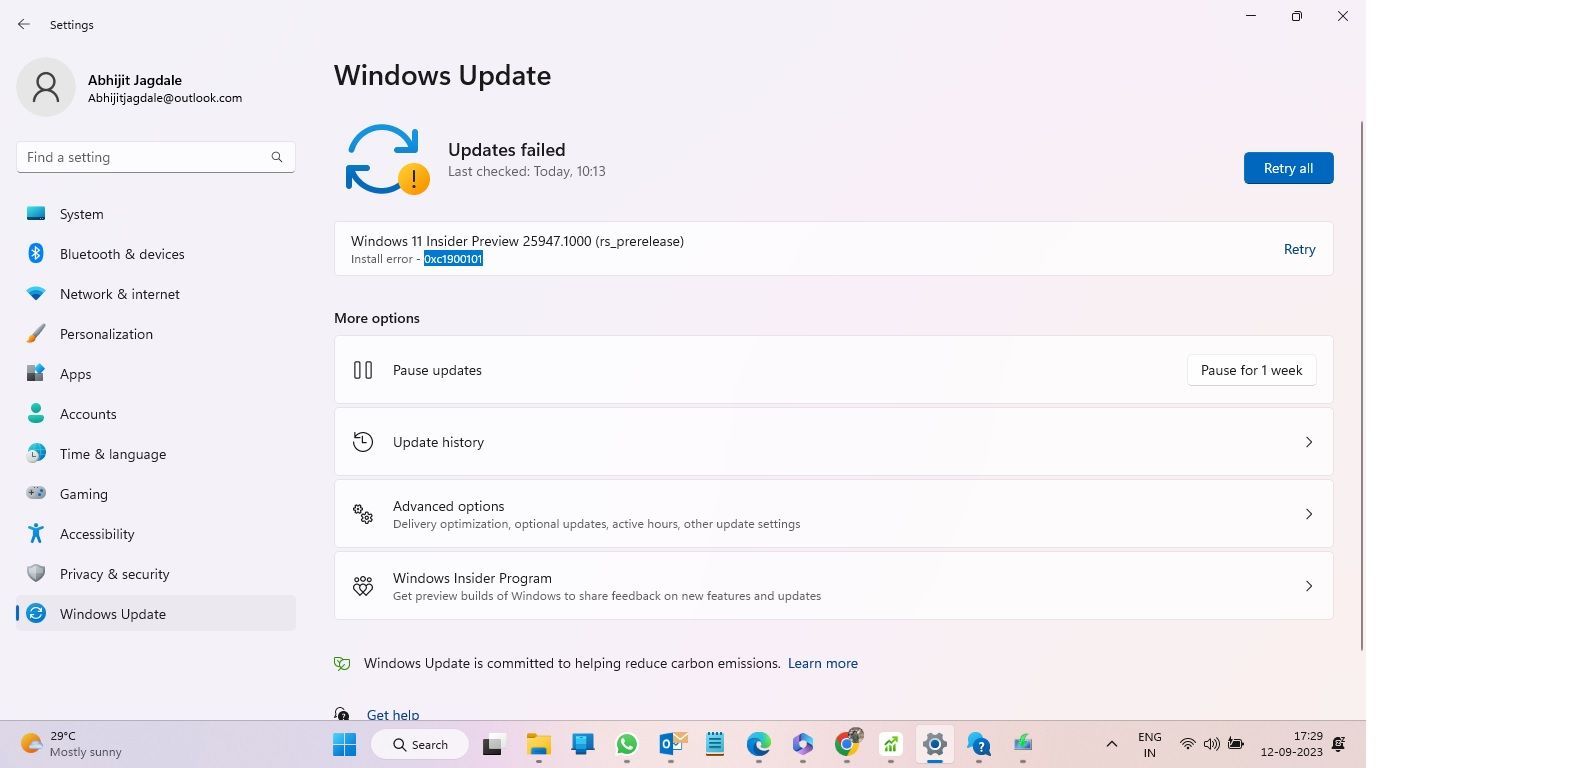This screenshot has width=1581, height=768.
Task: Open Bluetooth & devices settings
Action: tap(156, 254)
